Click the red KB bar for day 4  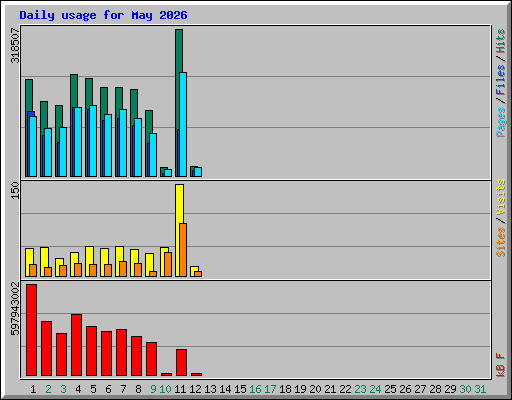point(76,345)
